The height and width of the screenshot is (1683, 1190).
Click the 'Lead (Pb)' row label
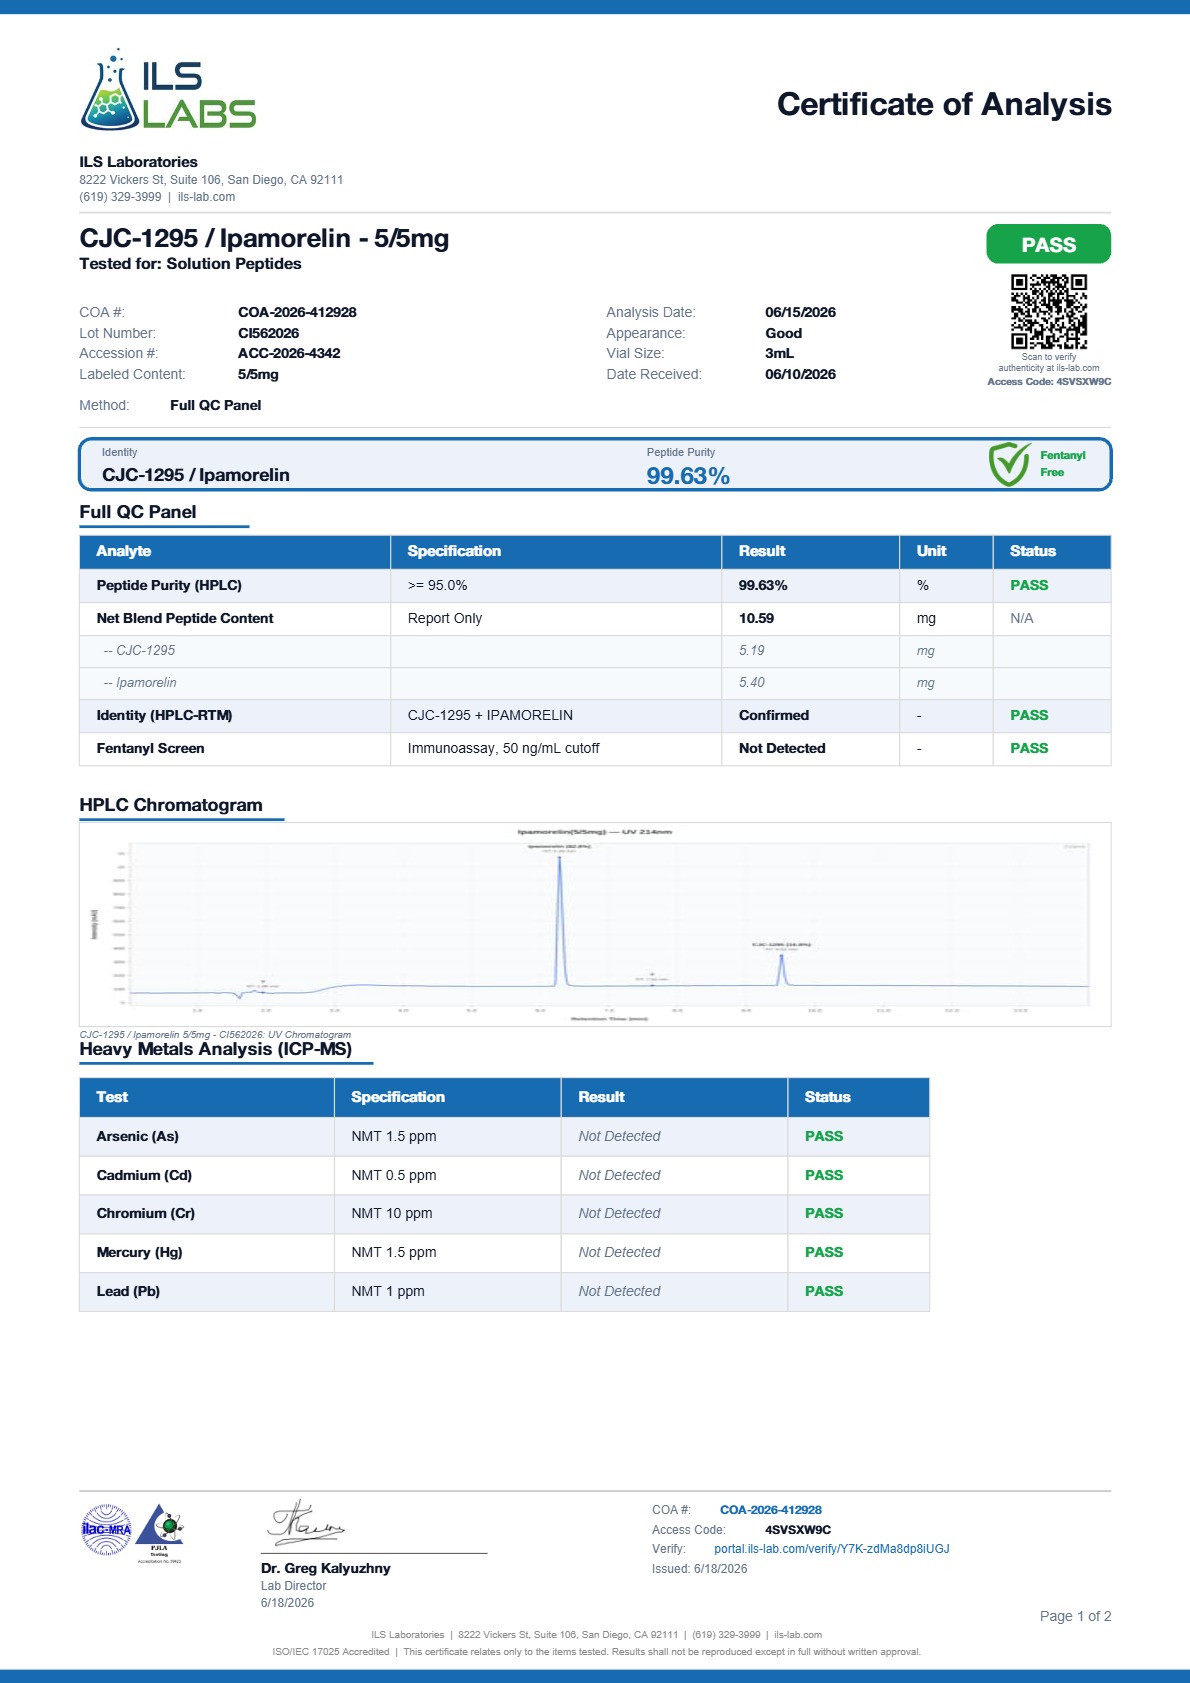coord(128,1291)
